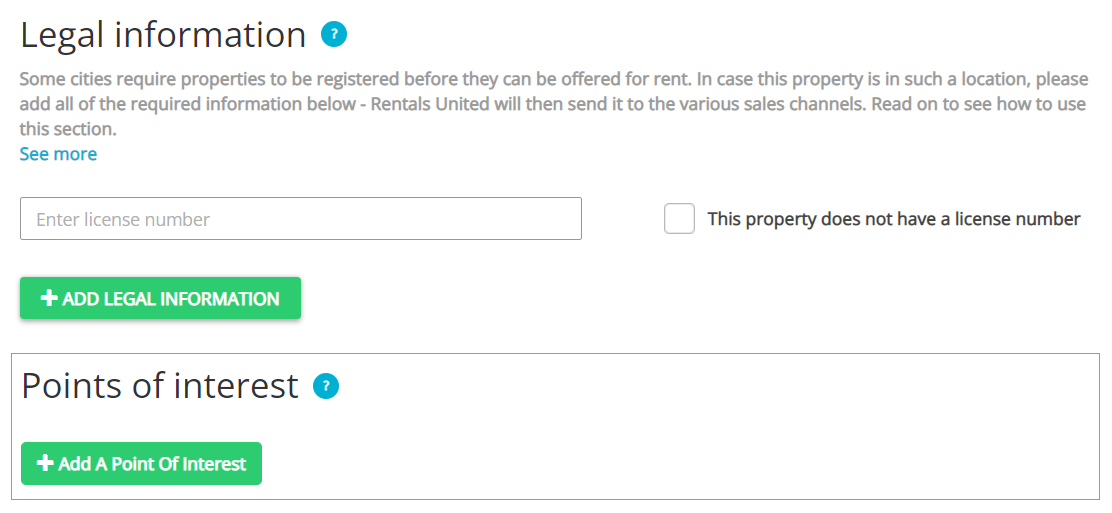Screen dimensions: 1112x513
Task: Open the Points of interest help icon
Action: (326, 386)
